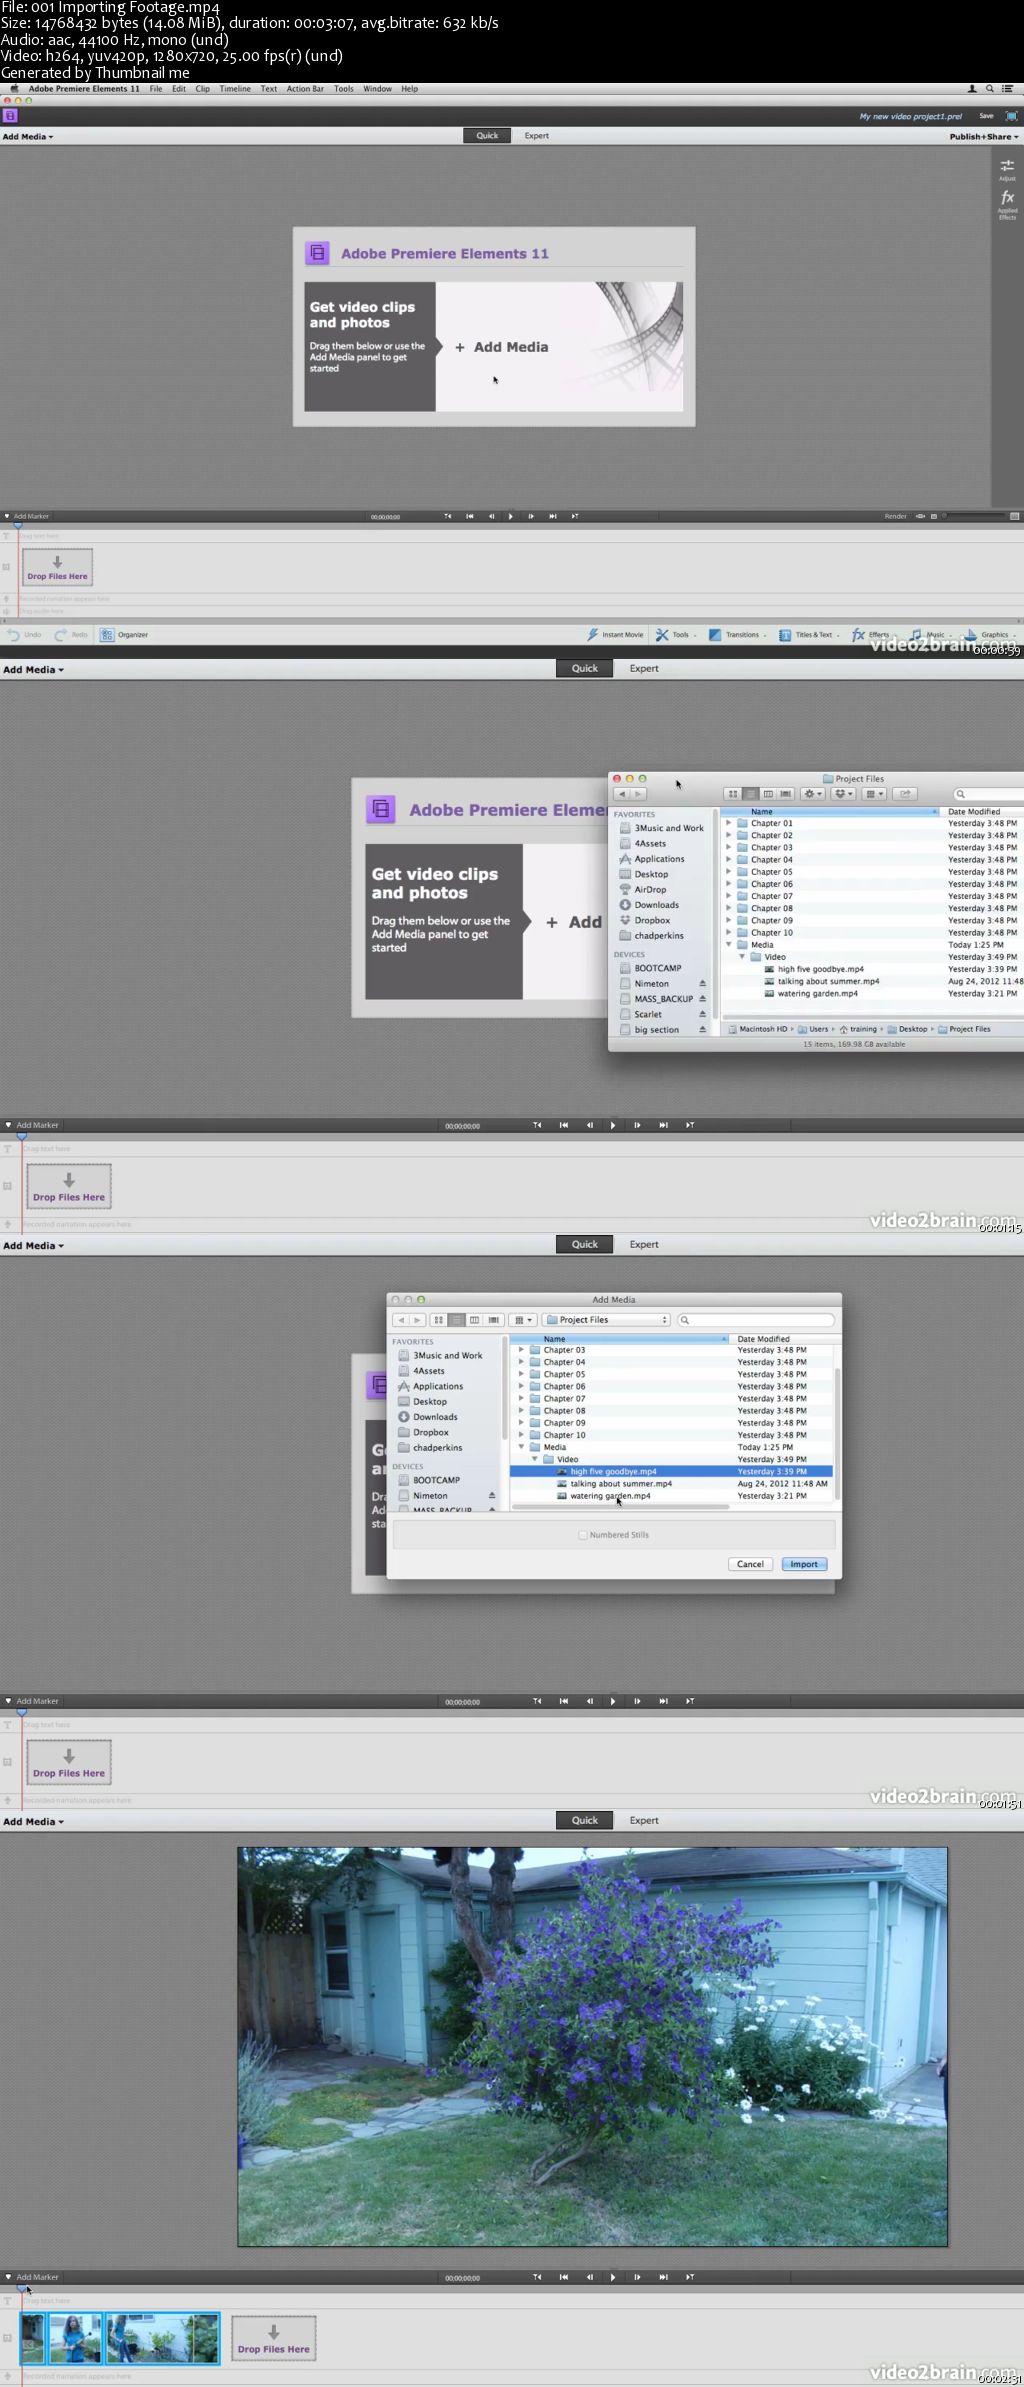Open the Finder action gear dropdown
The width and height of the screenshot is (1024, 2387).
click(x=813, y=794)
